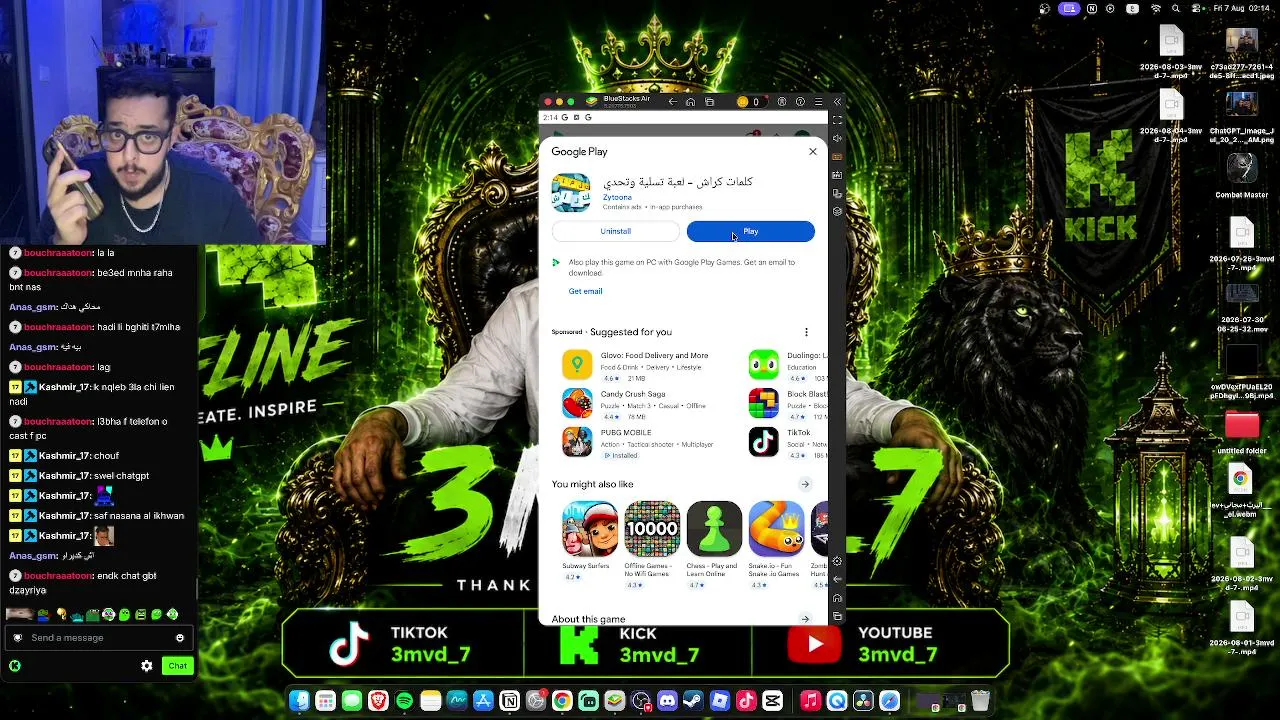Toggle BlueStacks volume in the side toolbar
The height and width of the screenshot is (720, 1280).
click(837, 138)
